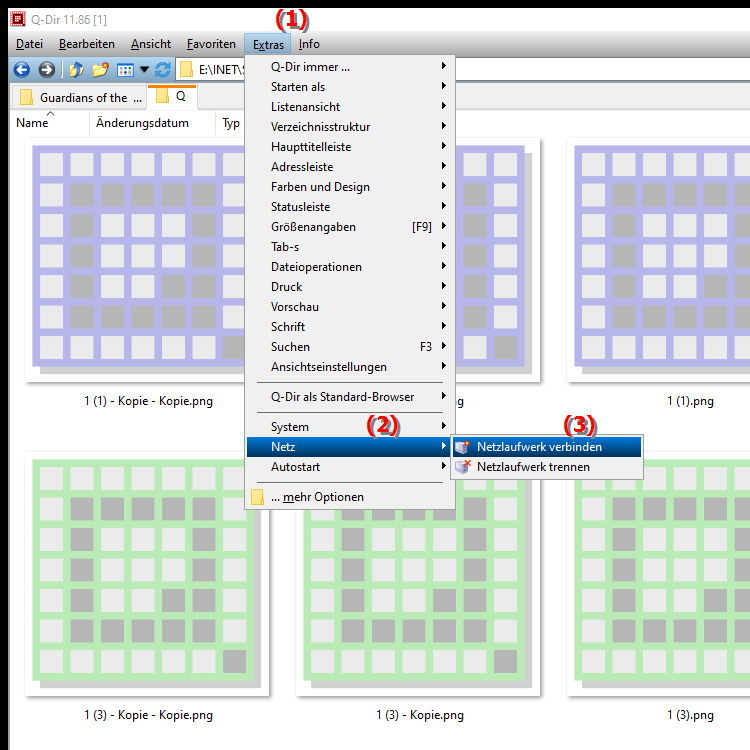Viewport: 750px width, 750px height.
Task: Open the Favoriten menu
Action: pyautogui.click(x=211, y=44)
